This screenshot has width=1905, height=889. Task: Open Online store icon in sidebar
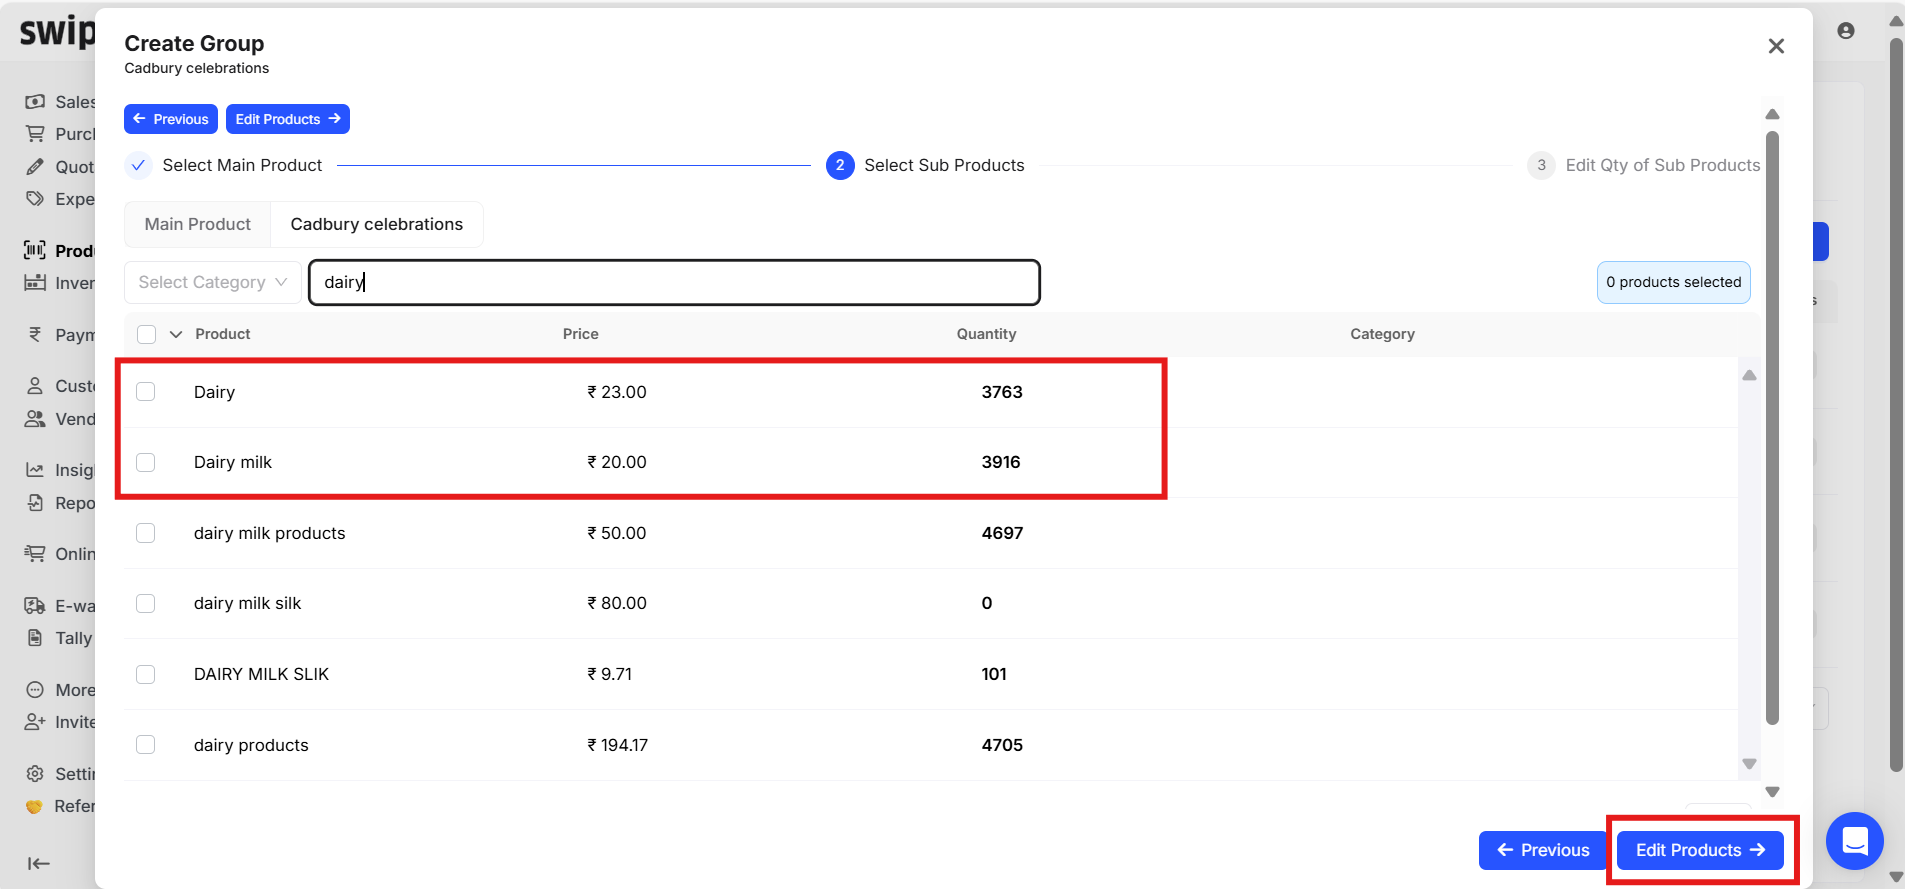(35, 554)
